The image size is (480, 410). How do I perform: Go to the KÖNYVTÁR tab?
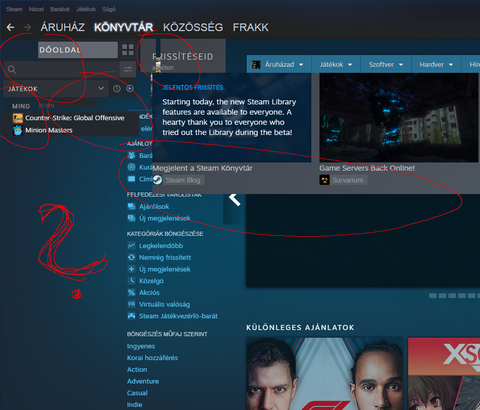click(123, 27)
